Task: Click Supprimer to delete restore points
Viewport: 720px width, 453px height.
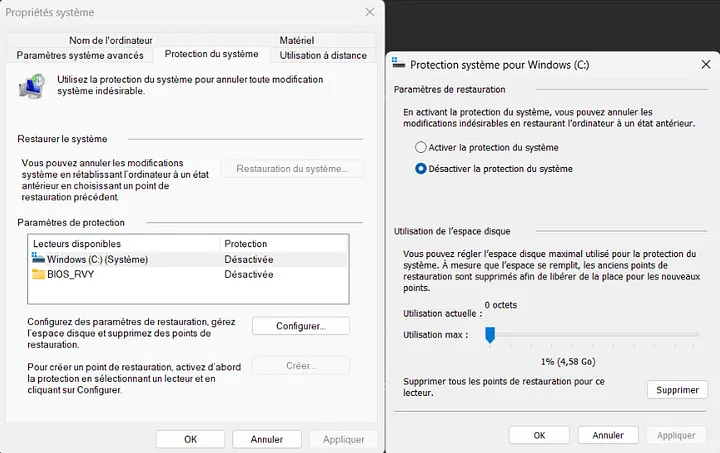Action: point(677,390)
